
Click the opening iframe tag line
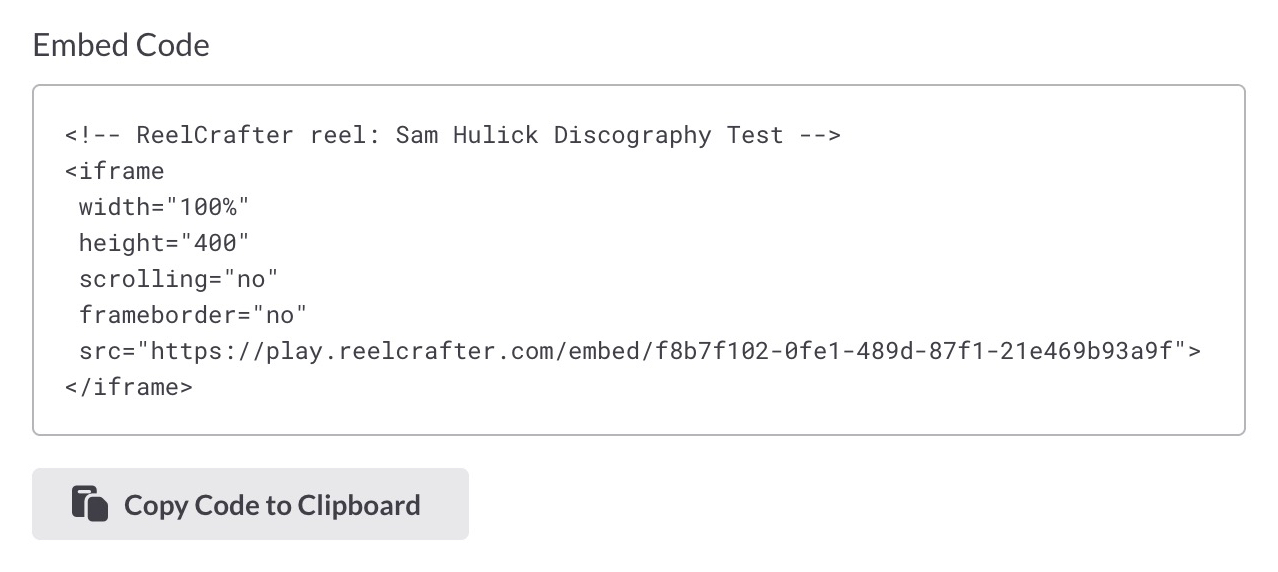pyautogui.click(x=114, y=171)
